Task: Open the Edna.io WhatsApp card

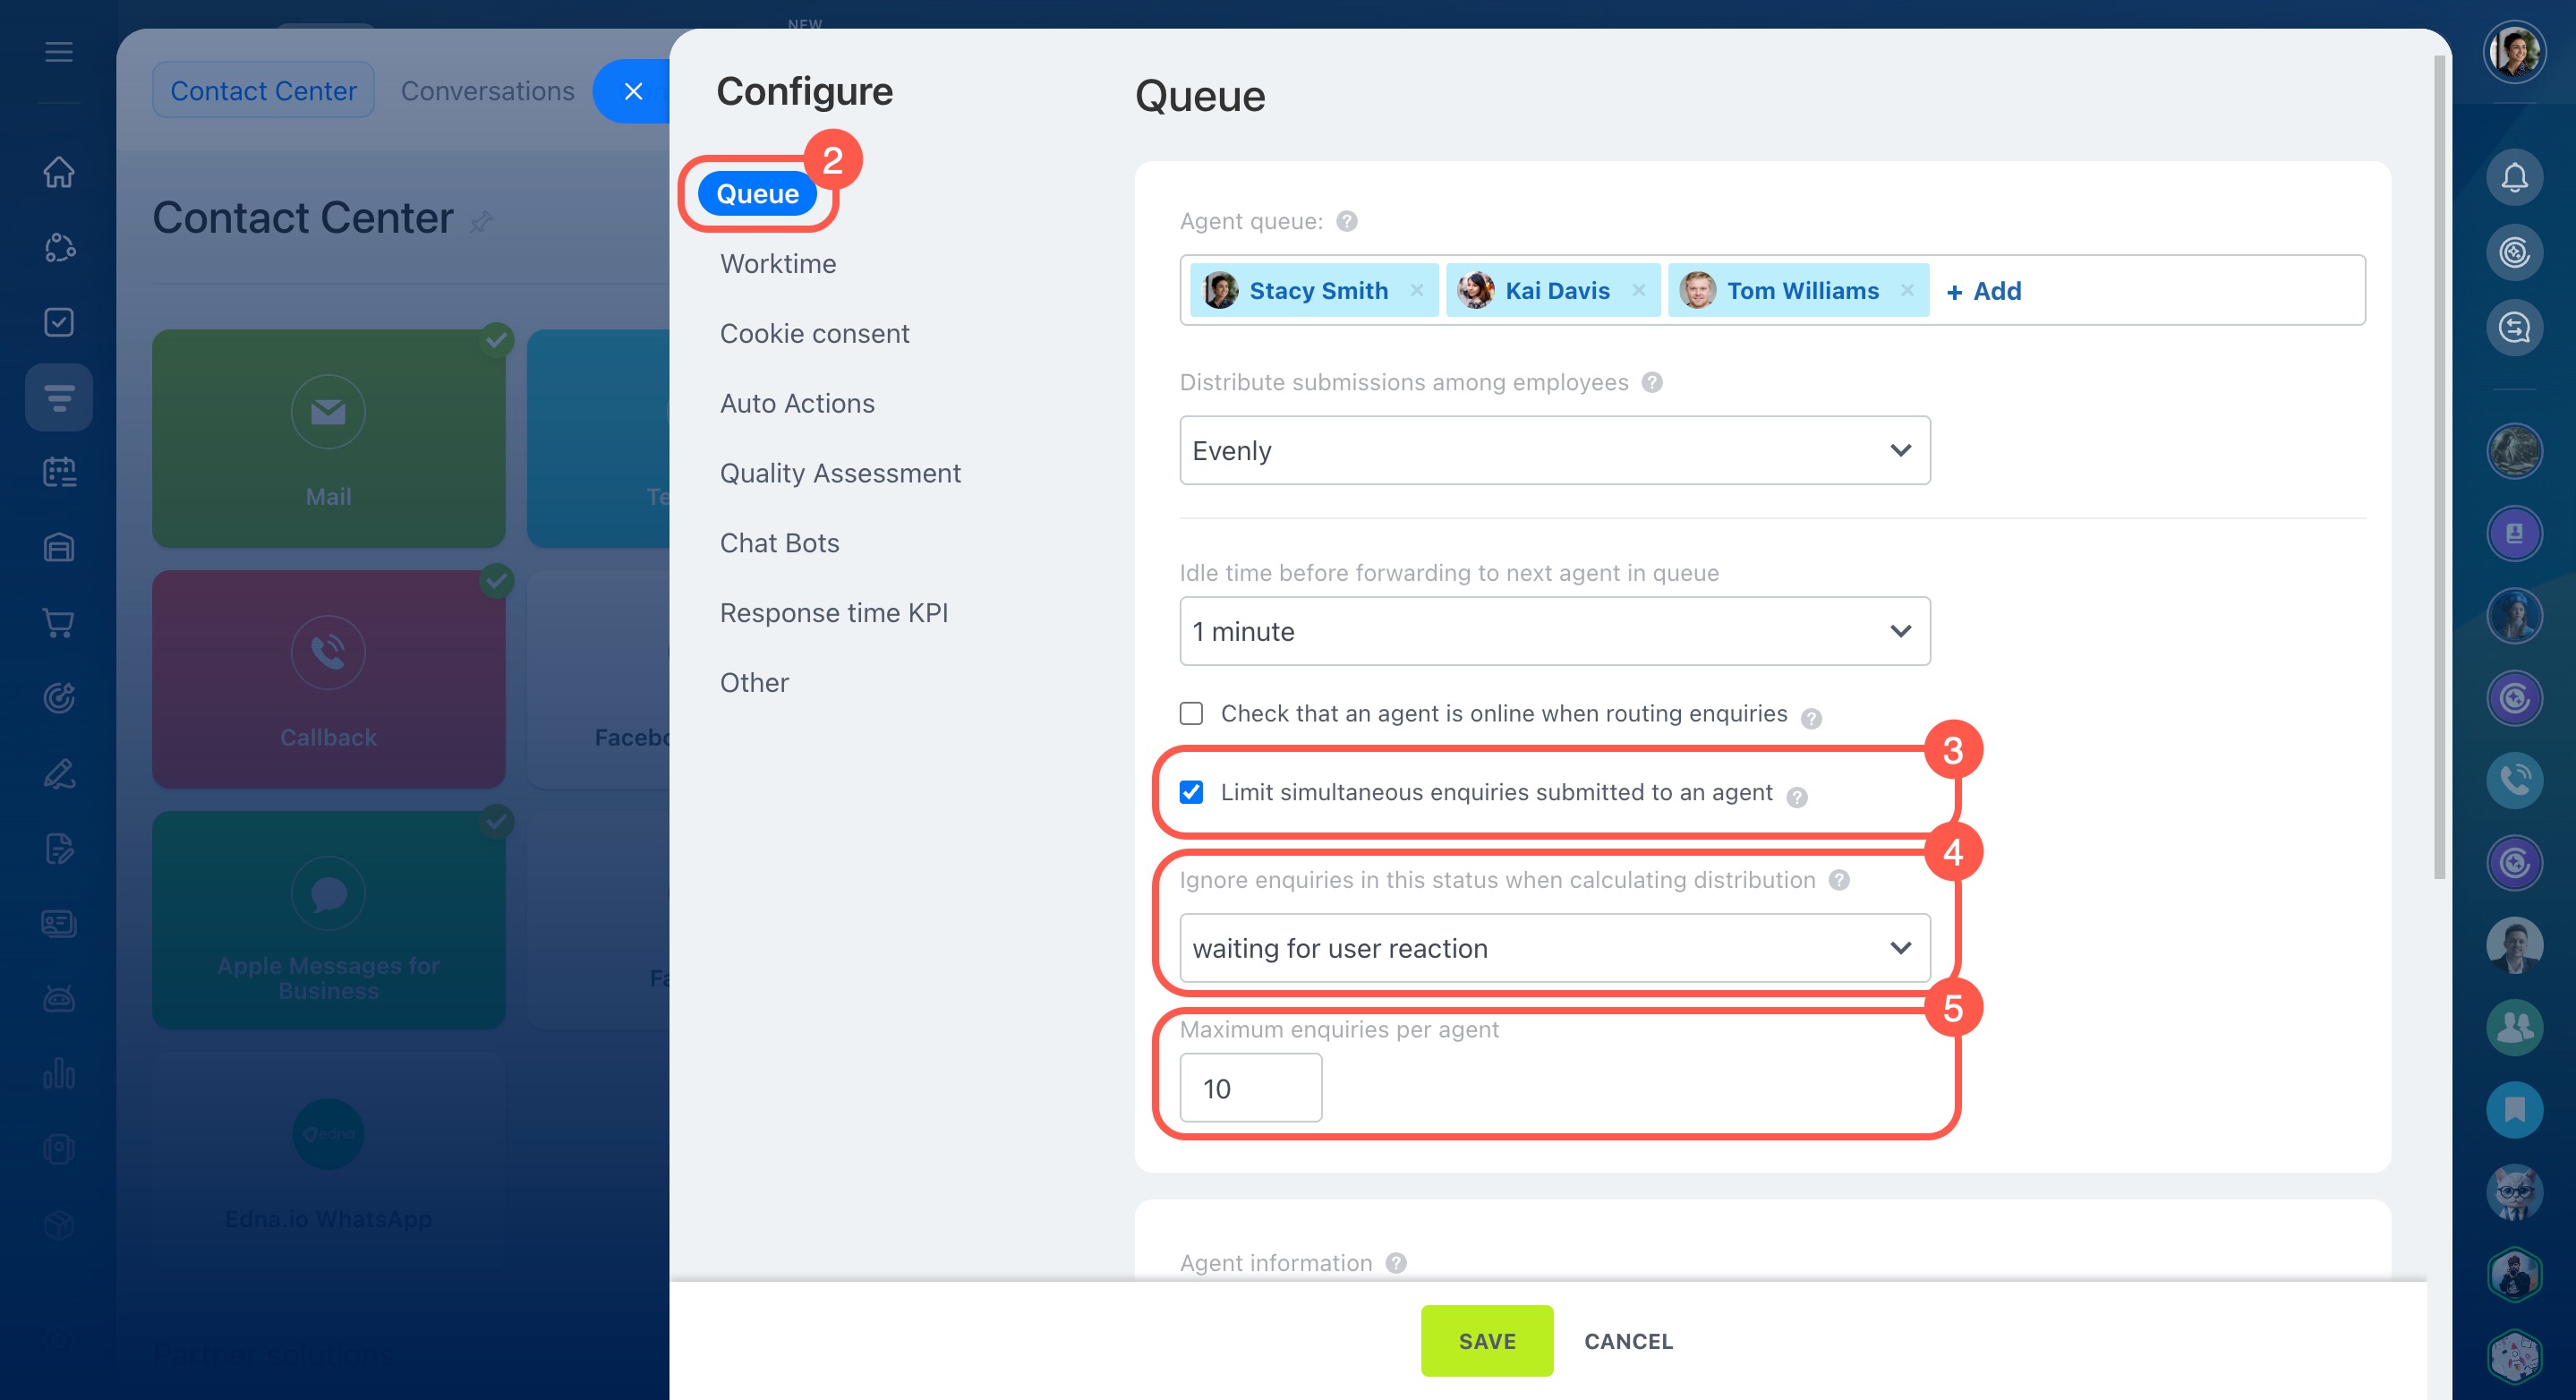Action: coord(328,1160)
